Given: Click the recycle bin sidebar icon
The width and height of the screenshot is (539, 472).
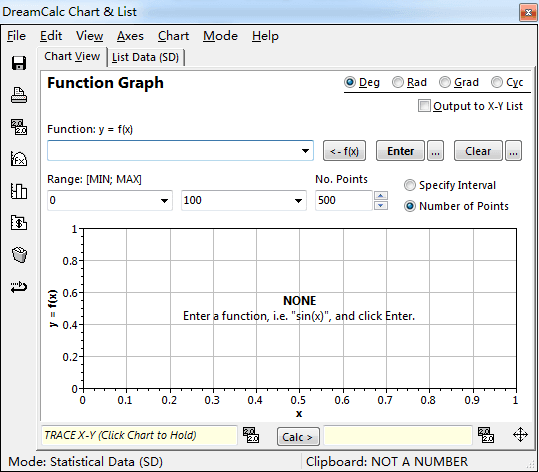Looking at the screenshot, I should click(x=19, y=255).
